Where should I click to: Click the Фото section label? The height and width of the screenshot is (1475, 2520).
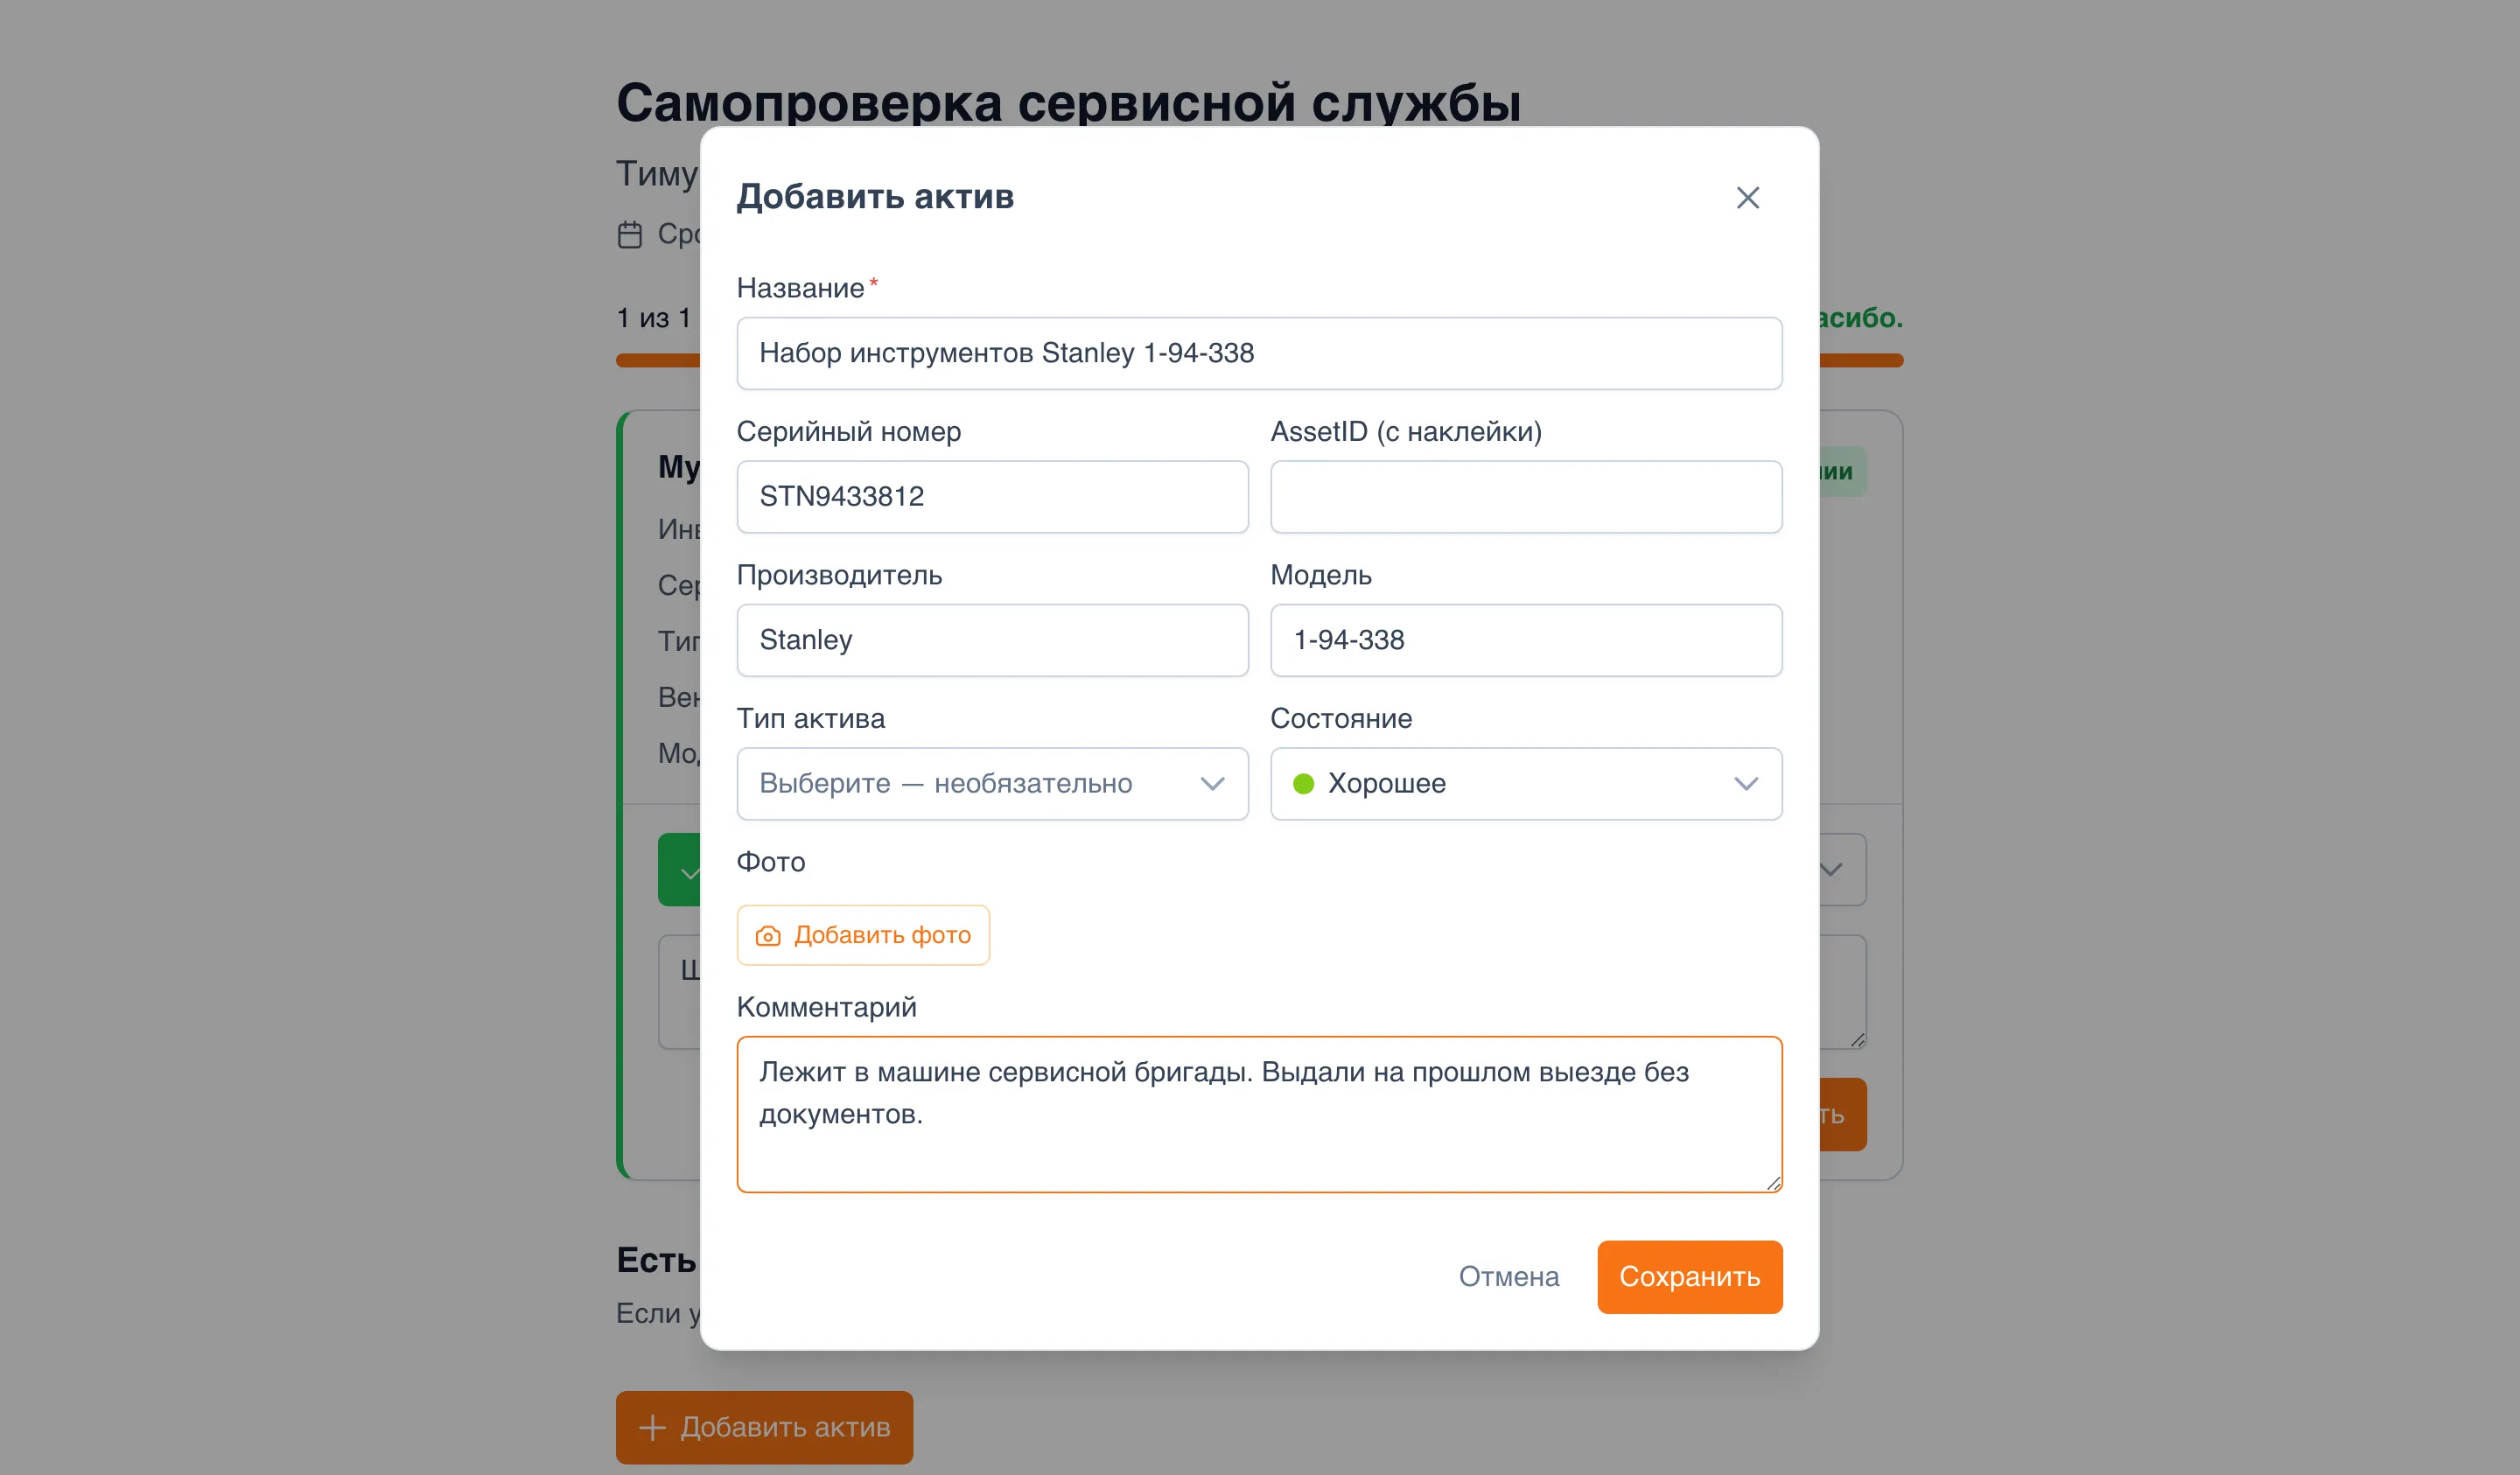pyautogui.click(x=770, y=862)
